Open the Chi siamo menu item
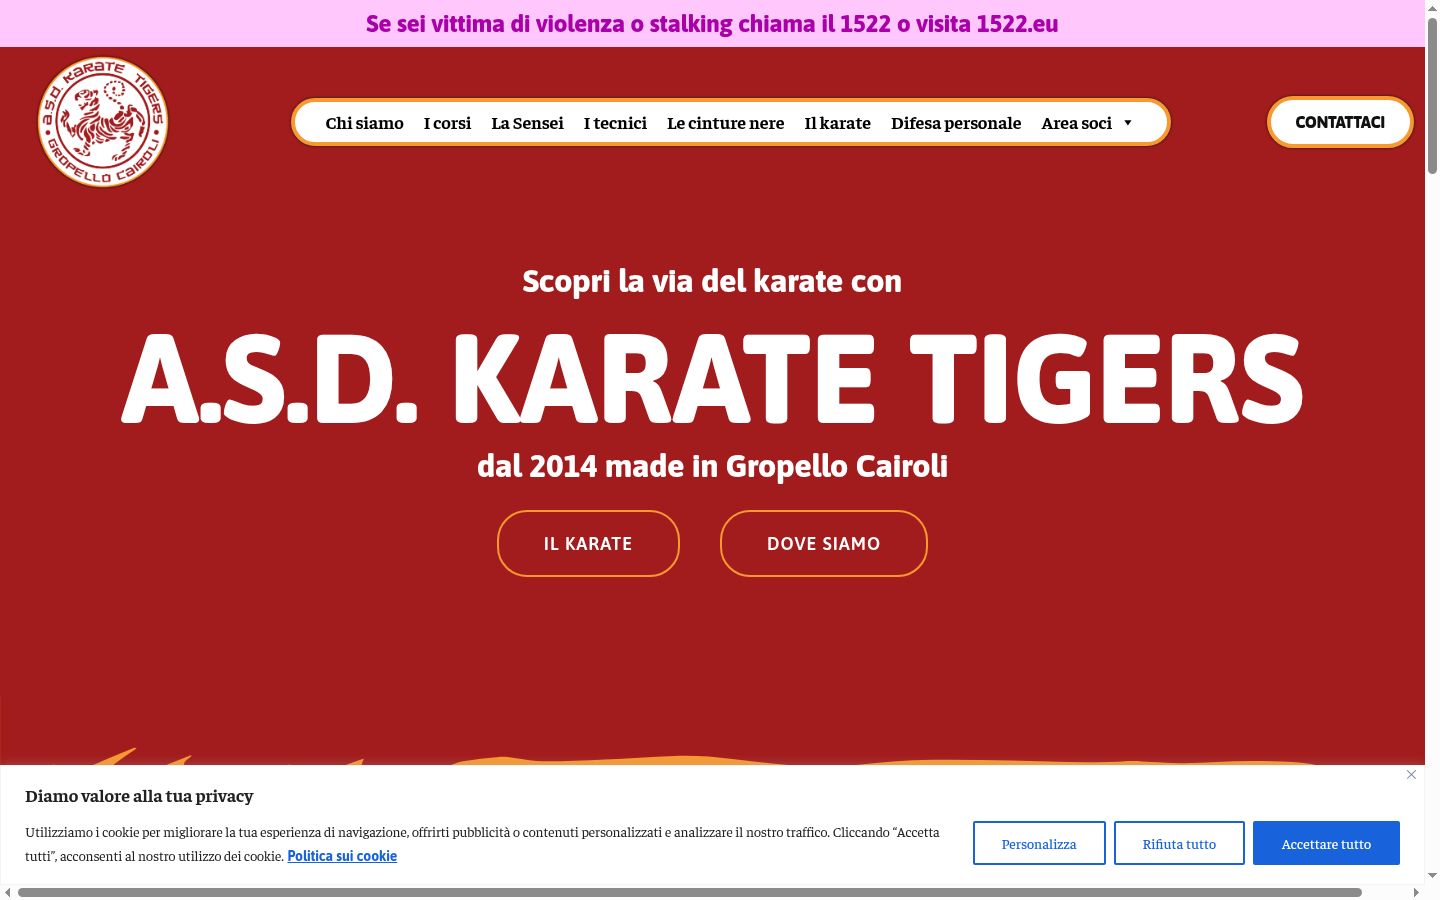1440x900 pixels. click(x=364, y=123)
